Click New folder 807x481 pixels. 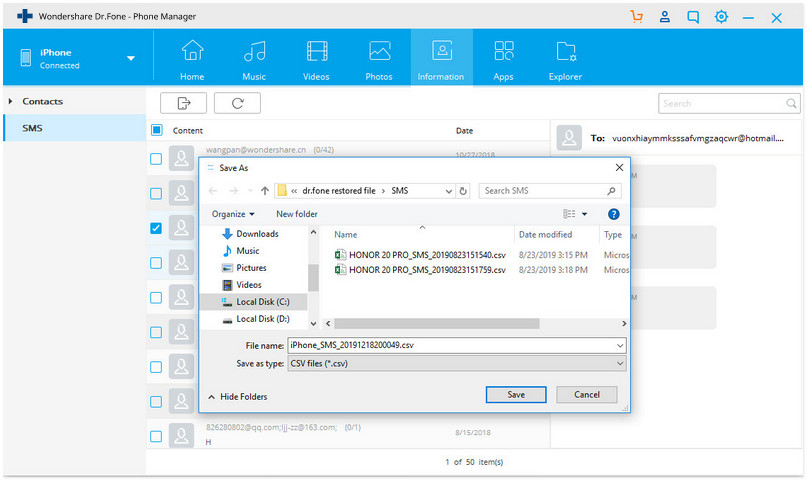(x=296, y=214)
